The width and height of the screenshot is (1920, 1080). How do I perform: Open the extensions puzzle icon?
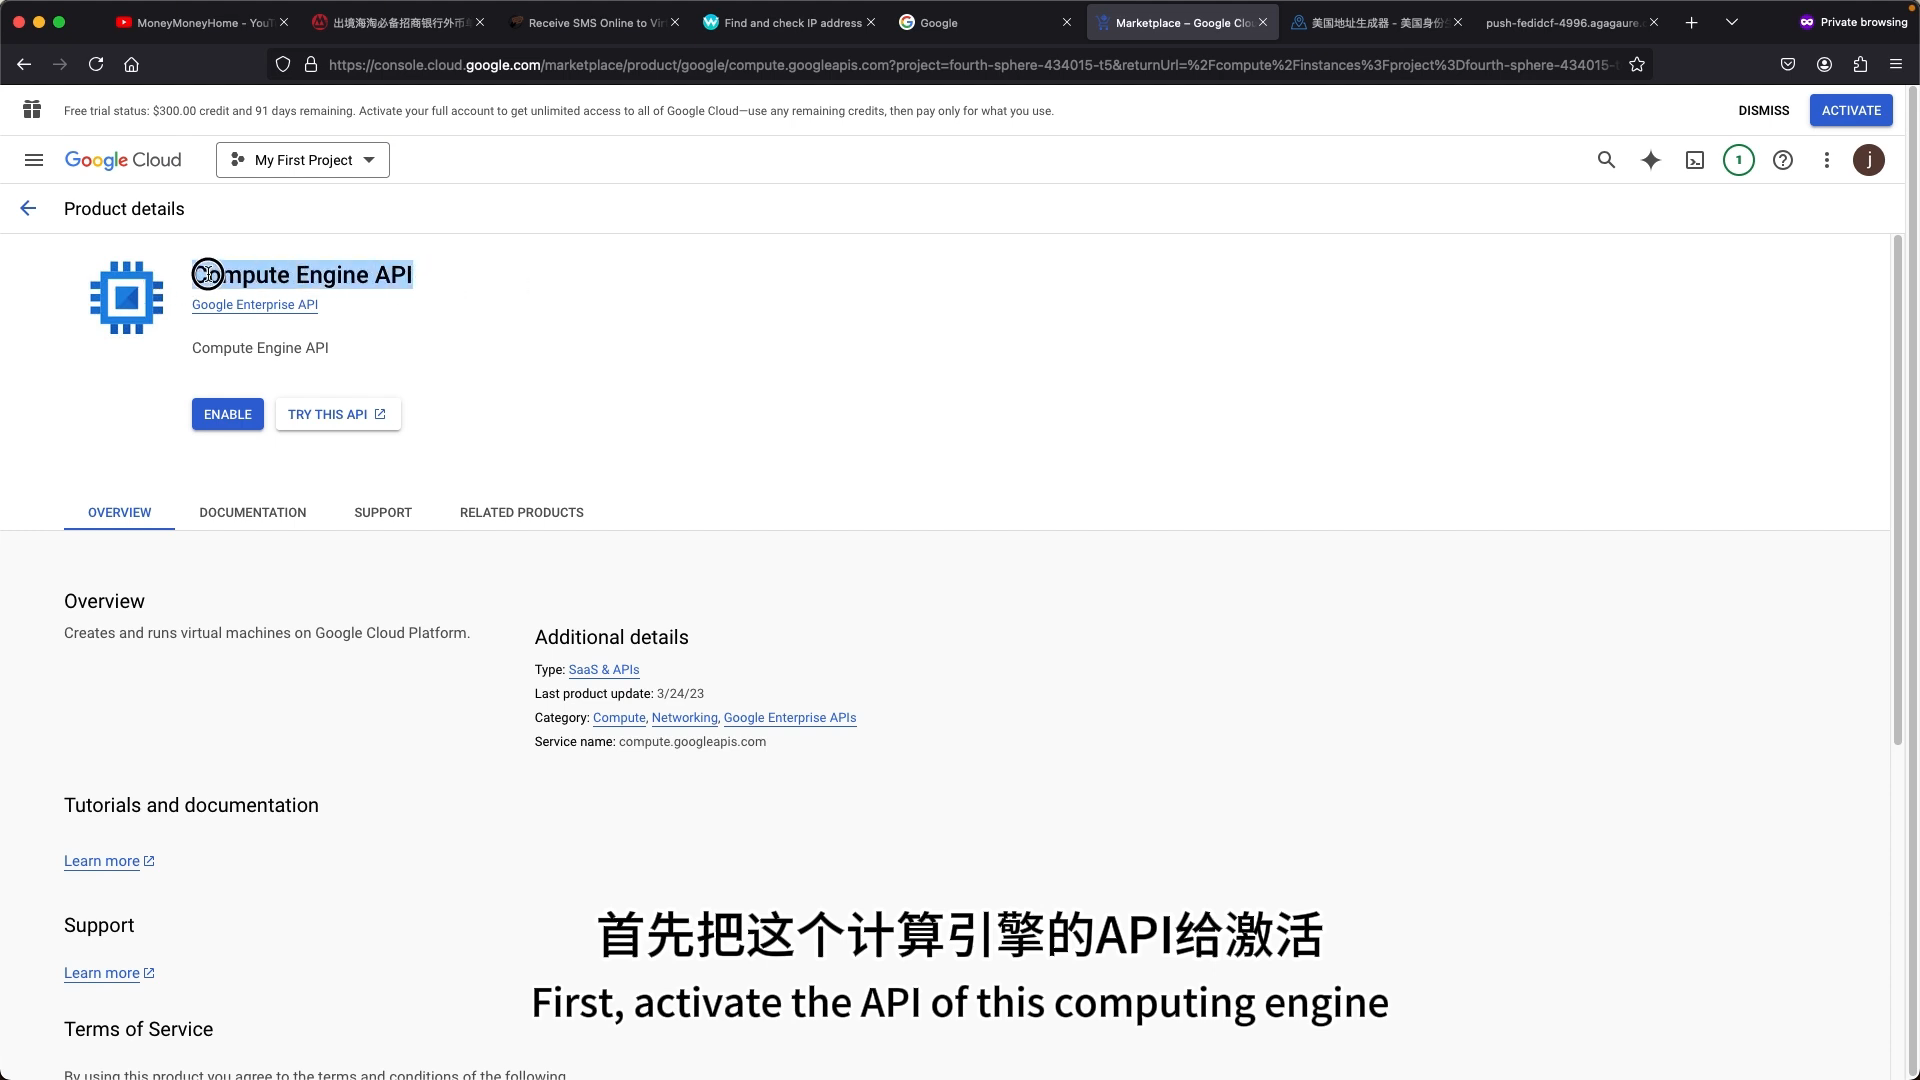click(1860, 64)
